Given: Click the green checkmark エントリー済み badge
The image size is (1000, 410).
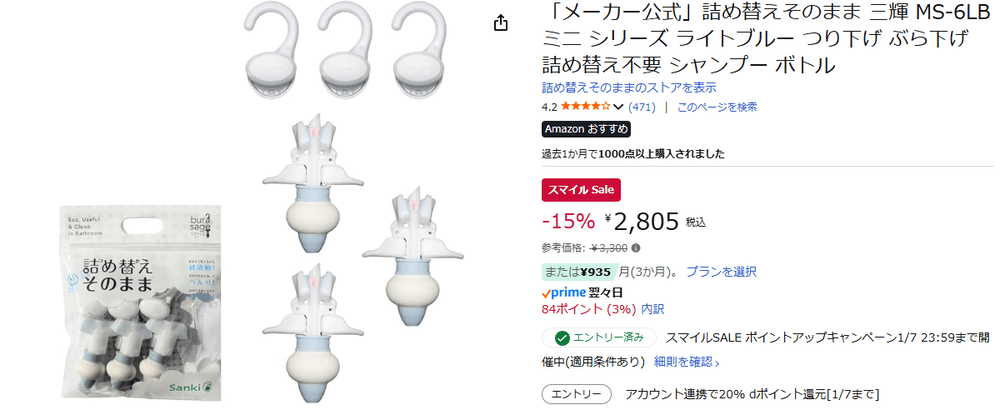Looking at the screenshot, I should 599,337.
